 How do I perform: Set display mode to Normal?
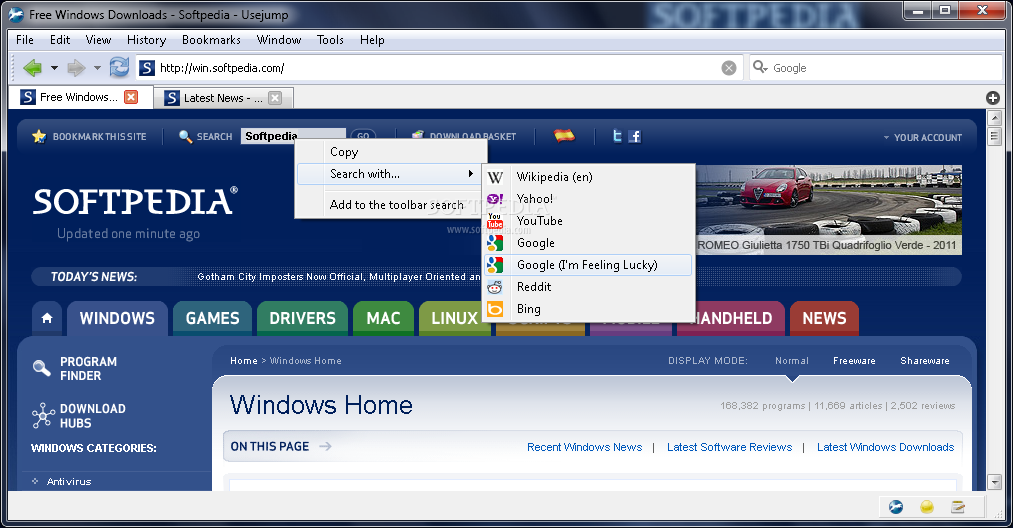(792, 361)
